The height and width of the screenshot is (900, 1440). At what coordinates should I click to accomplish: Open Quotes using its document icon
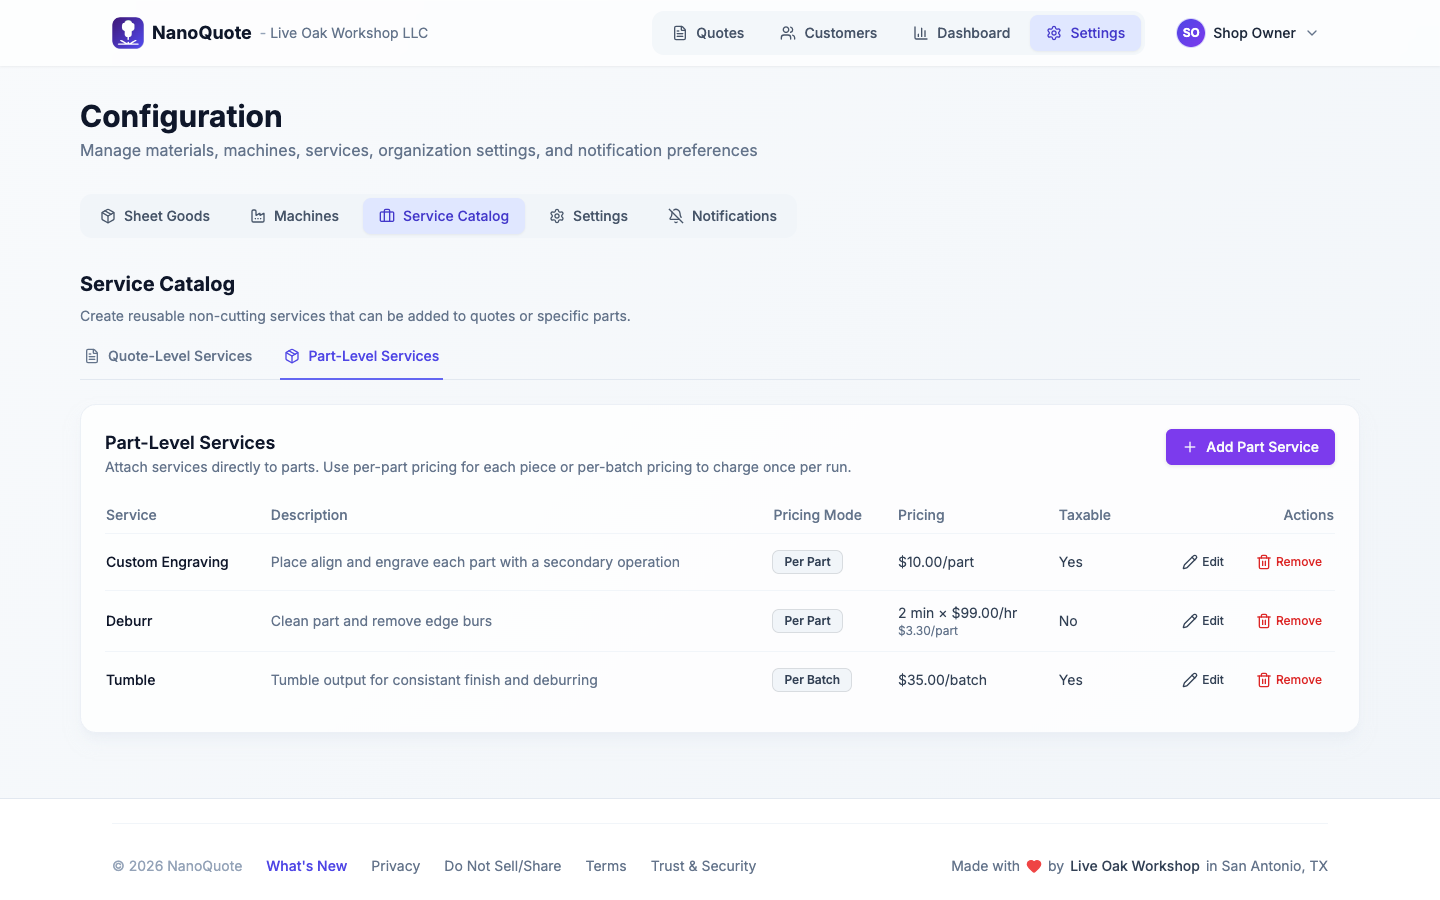coord(683,32)
